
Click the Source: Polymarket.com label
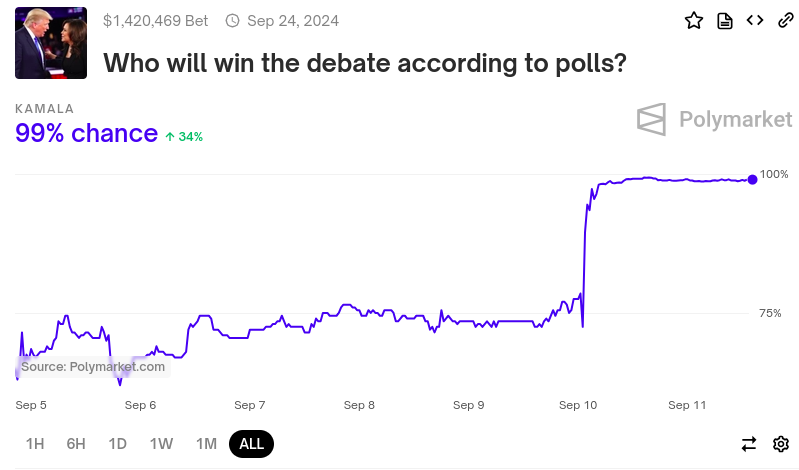[x=93, y=367]
